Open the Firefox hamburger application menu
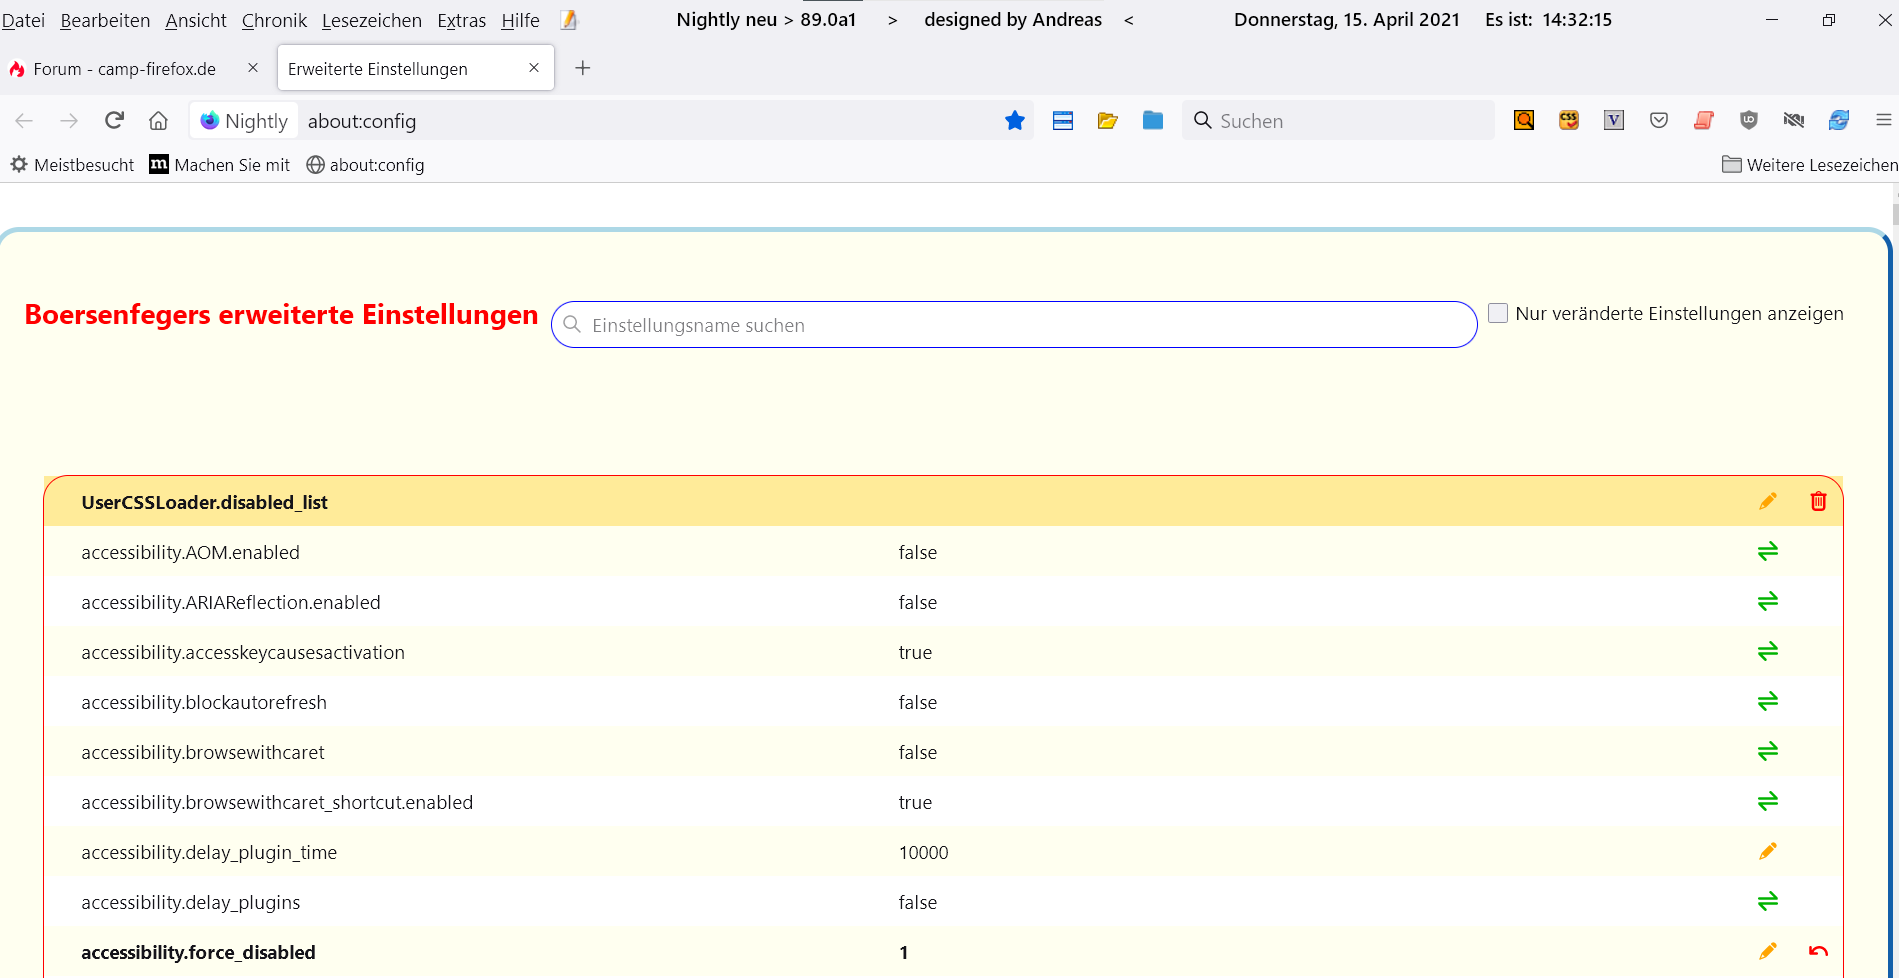The width and height of the screenshot is (1899, 978). (1883, 121)
